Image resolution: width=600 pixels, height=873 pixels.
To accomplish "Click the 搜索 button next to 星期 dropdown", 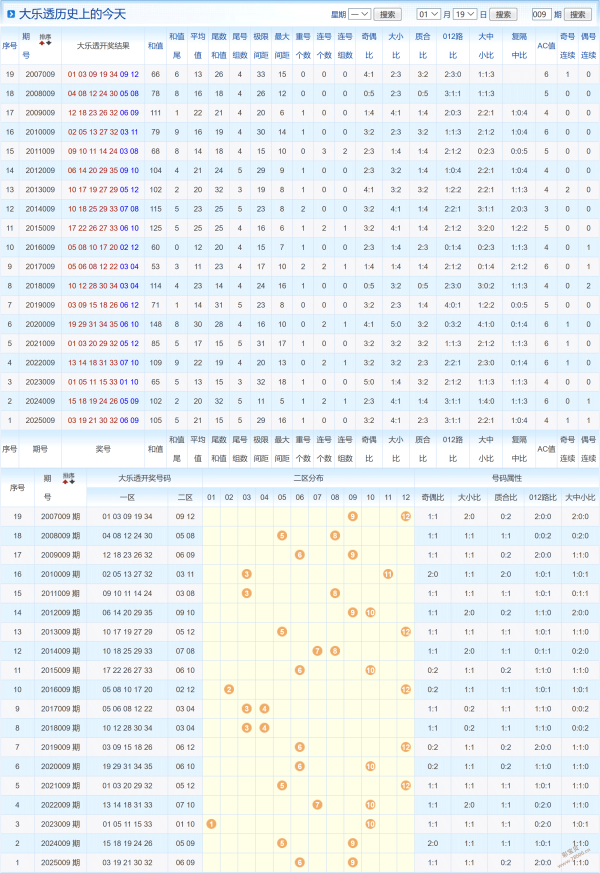I will (389, 15).
